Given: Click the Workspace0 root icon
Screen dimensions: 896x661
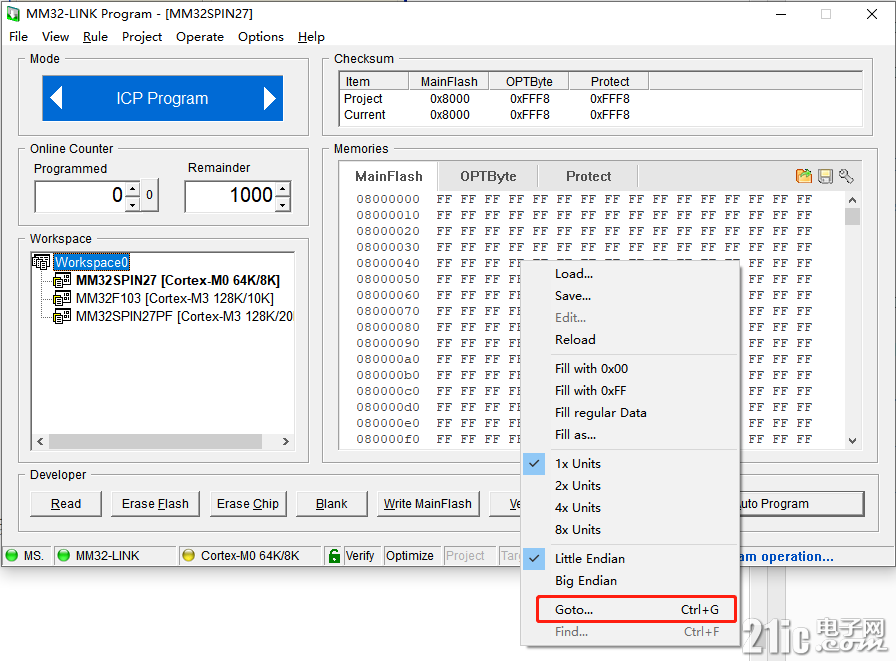Looking at the screenshot, I should pyautogui.click(x=41, y=262).
